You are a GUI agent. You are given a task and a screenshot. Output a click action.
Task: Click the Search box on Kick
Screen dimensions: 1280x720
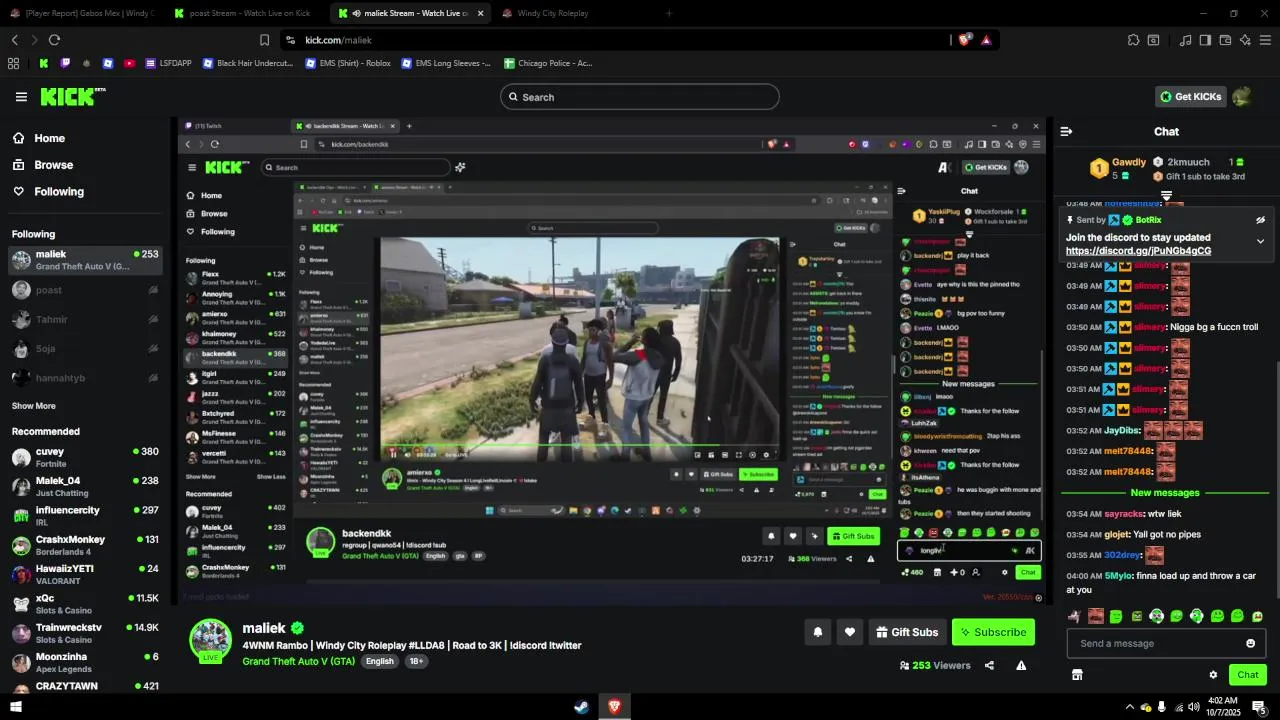click(640, 97)
